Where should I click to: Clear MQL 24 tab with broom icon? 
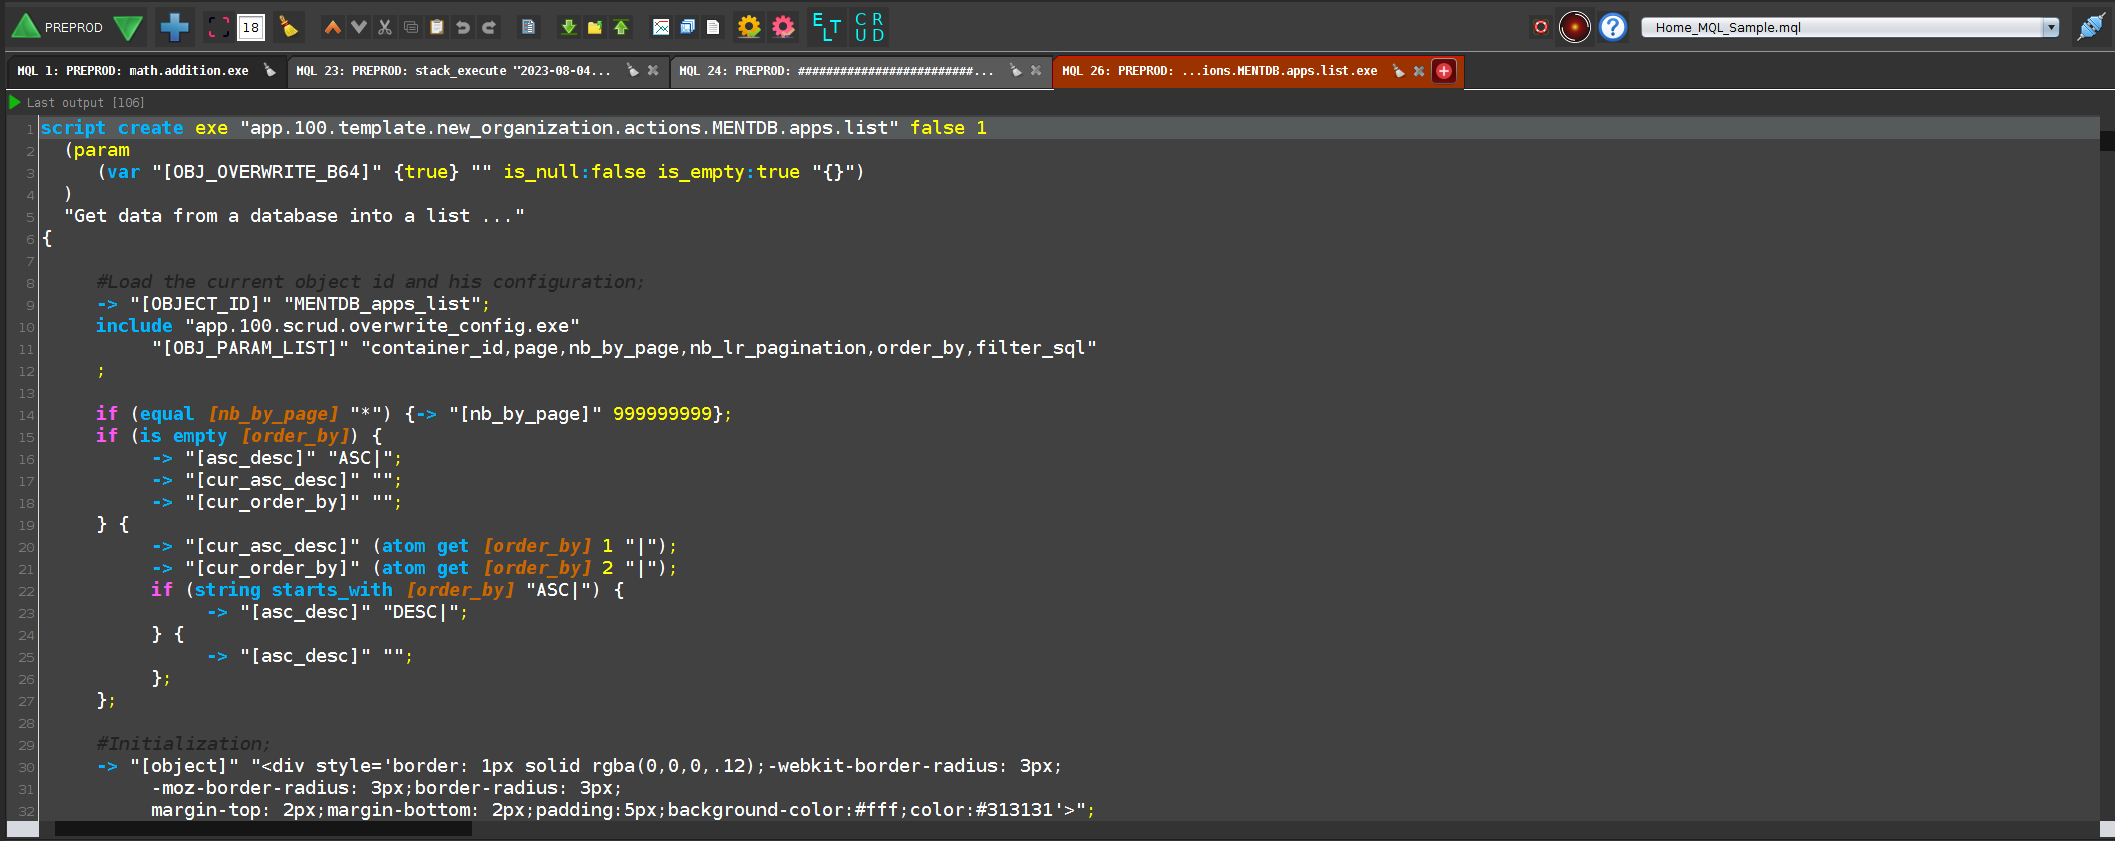[1016, 70]
